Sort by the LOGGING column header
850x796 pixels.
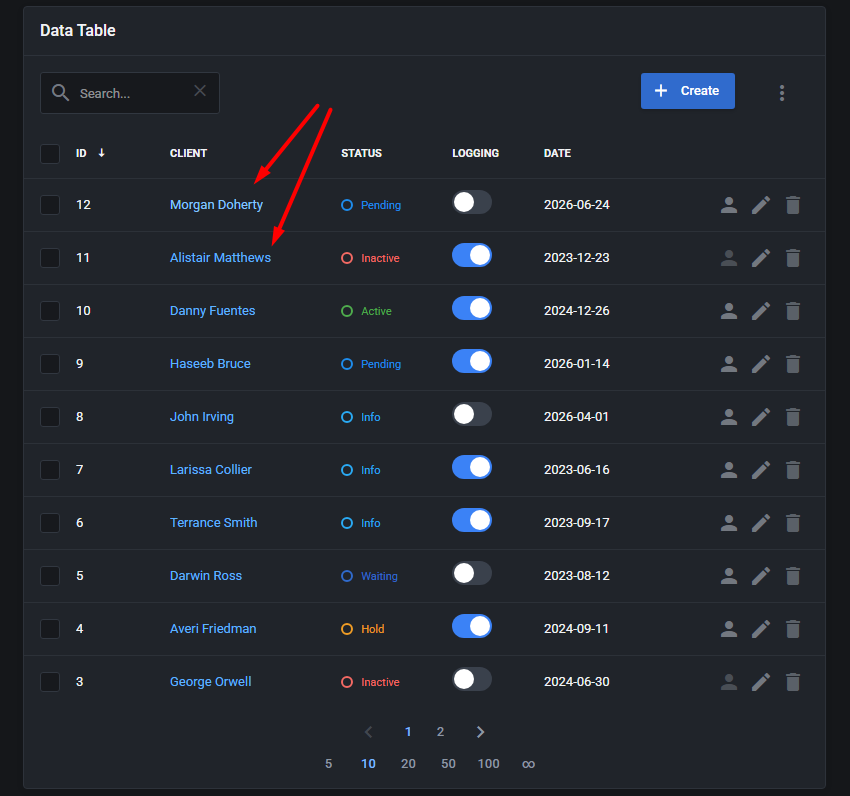pos(475,153)
